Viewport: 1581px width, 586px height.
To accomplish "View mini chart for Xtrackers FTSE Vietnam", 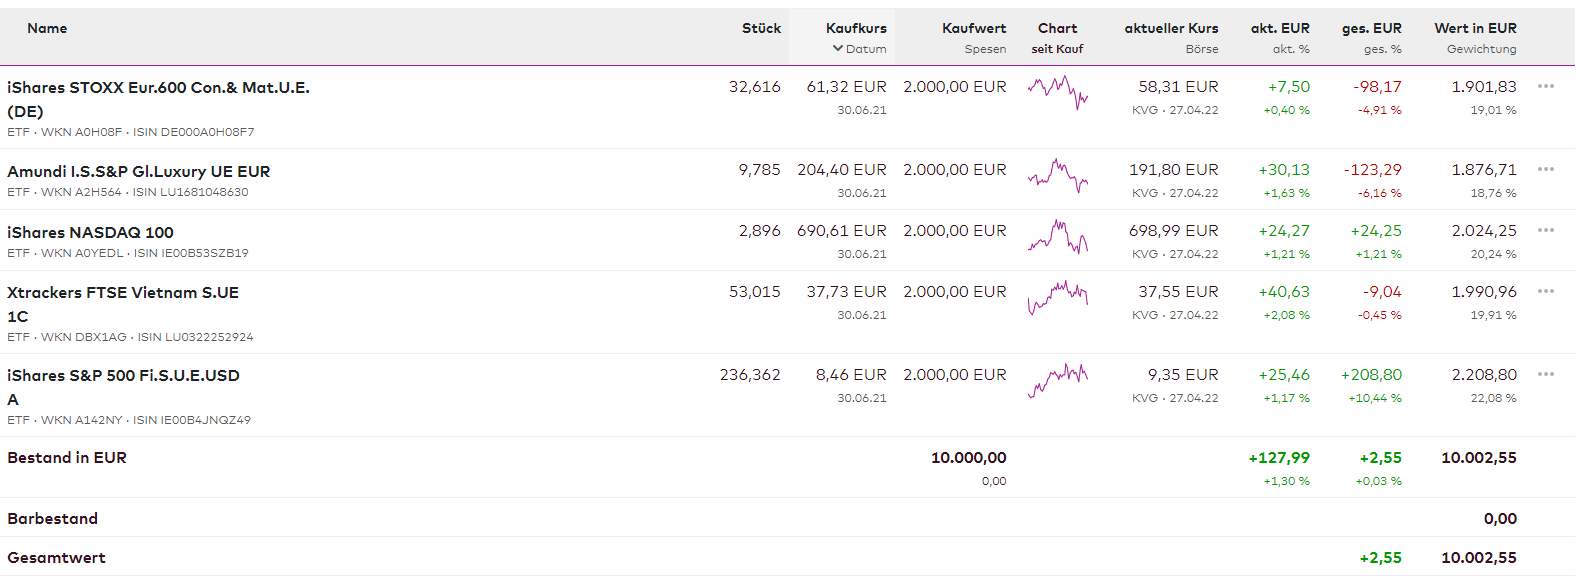I will (1057, 297).
